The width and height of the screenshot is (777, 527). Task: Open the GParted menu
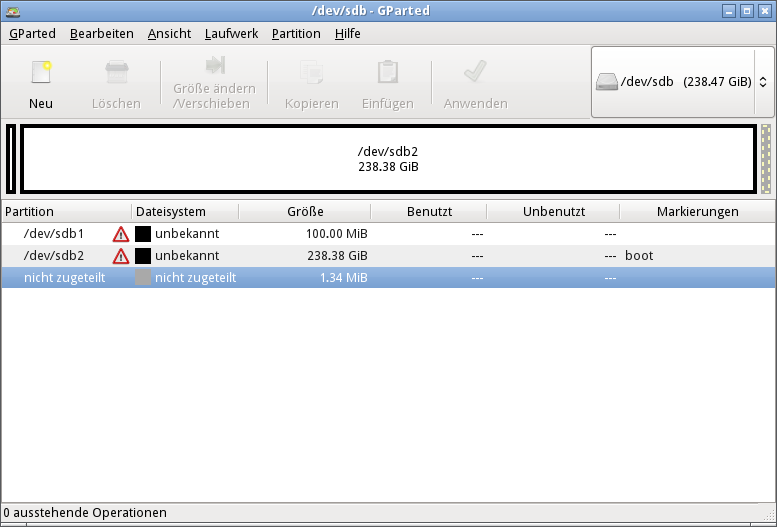point(32,34)
